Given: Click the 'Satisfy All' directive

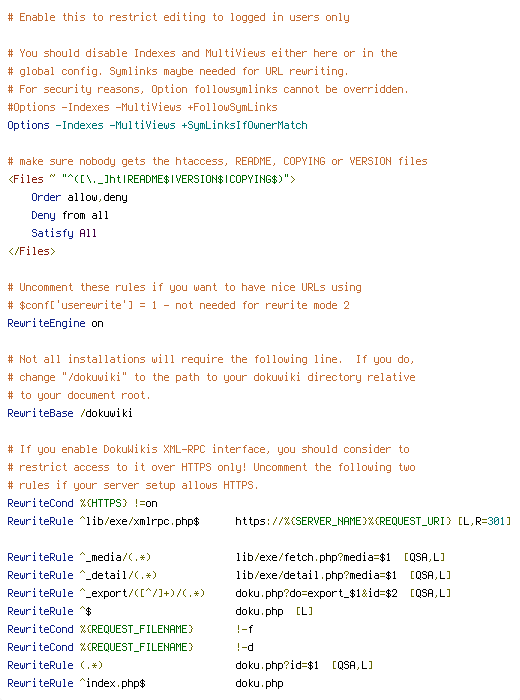Looking at the screenshot, I should [x=64, y=233].
